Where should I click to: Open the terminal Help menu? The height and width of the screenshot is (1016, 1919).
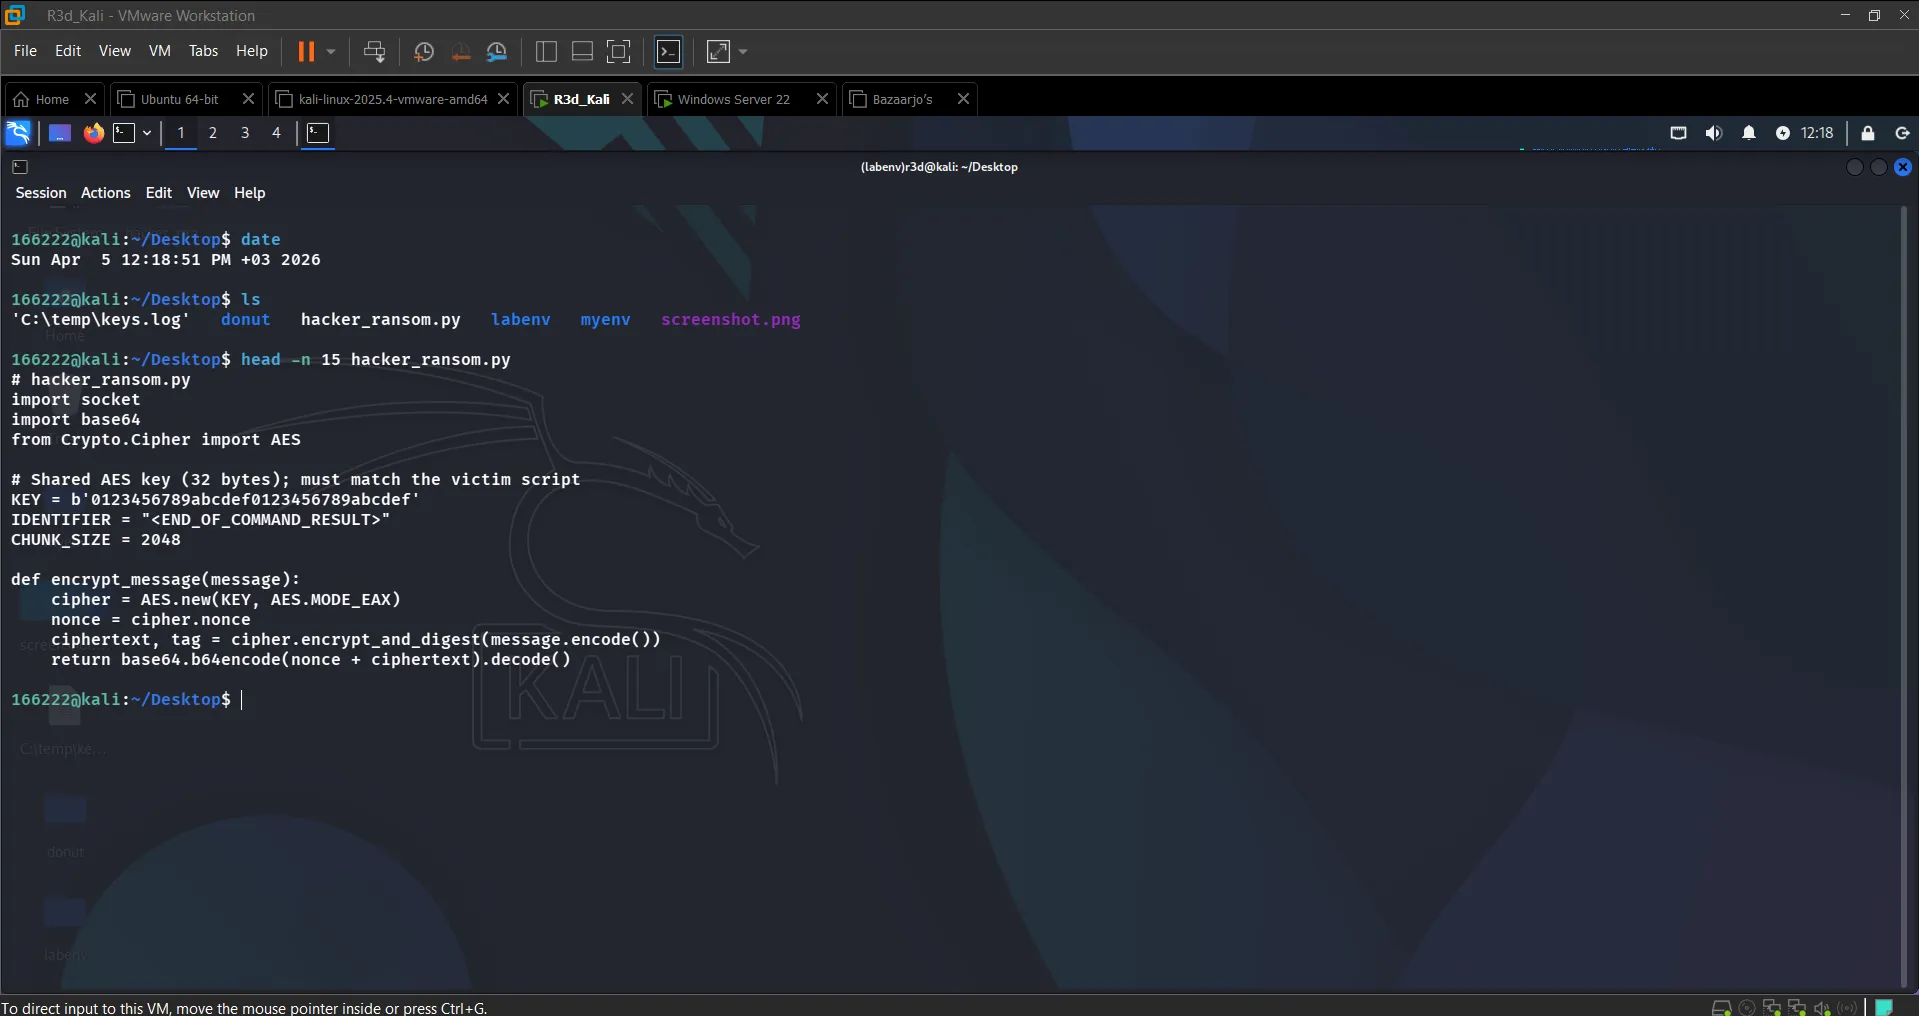pos(250,193)
